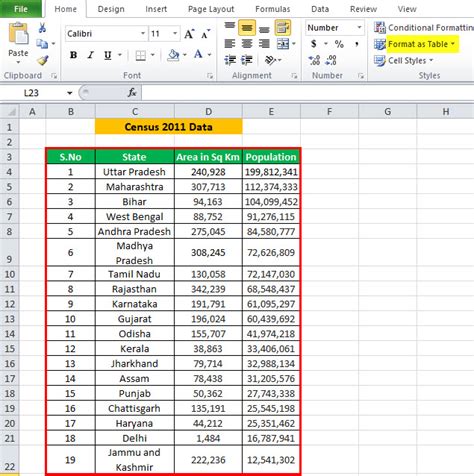Decrease font size with Shrink Font
Viewport: 474px width, 476px height.
pyautogui.click(x=206, y=34)
